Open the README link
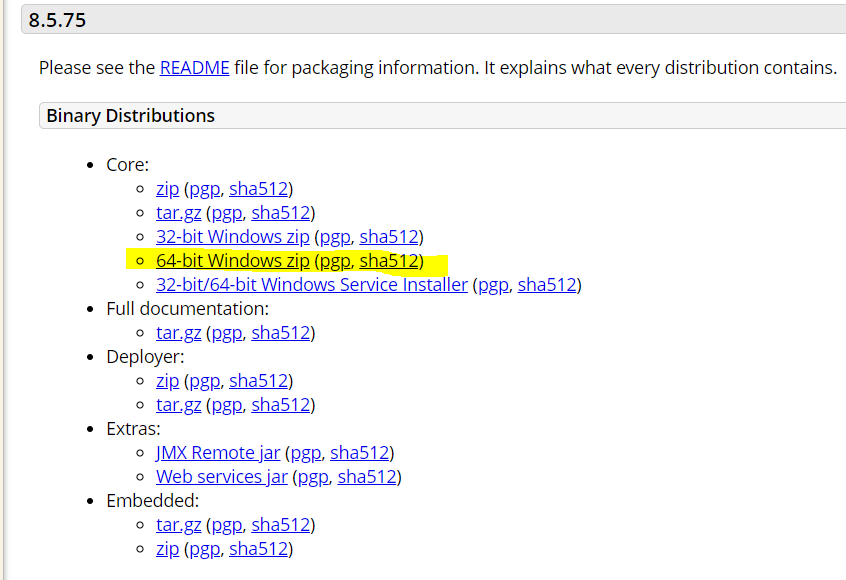The width and height of the screenshot is (846, 580). click(194, 68)
